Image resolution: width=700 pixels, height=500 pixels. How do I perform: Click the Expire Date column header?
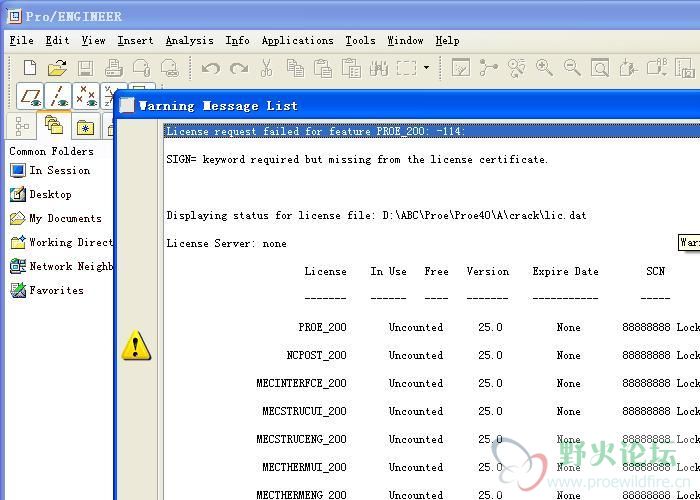coord(565,271)
